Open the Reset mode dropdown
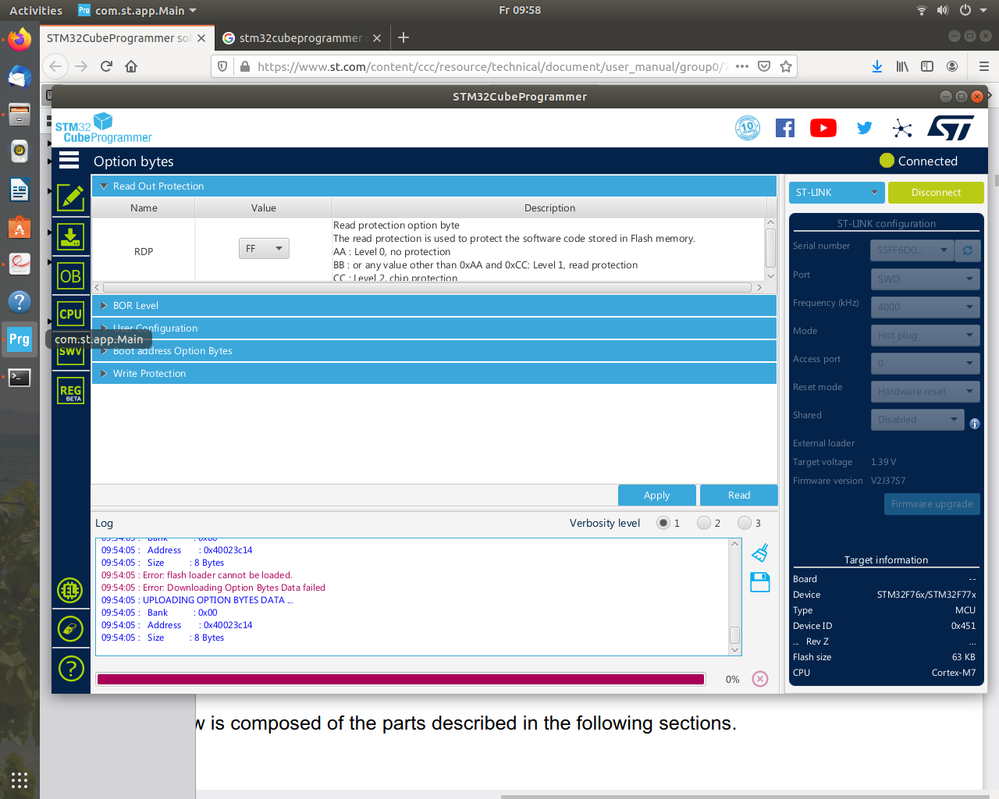 [925, 391]
